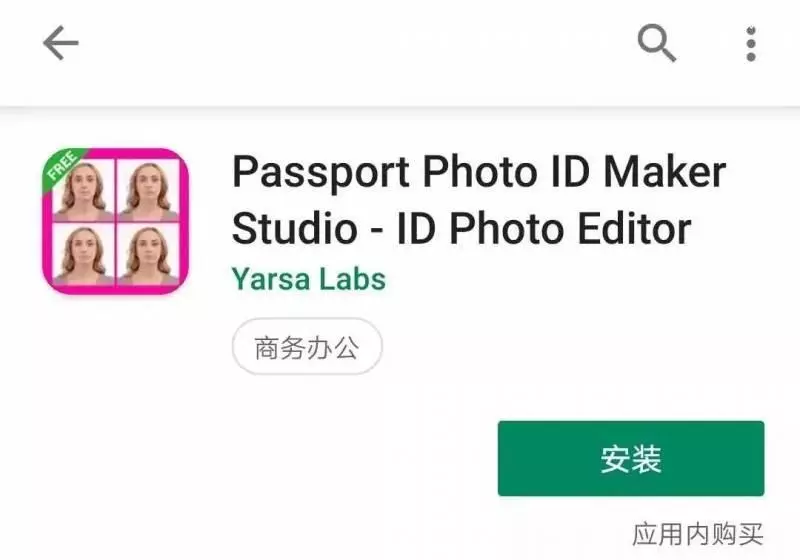
Task: Open the Yarsa Labs developer page
Action: 309,279
